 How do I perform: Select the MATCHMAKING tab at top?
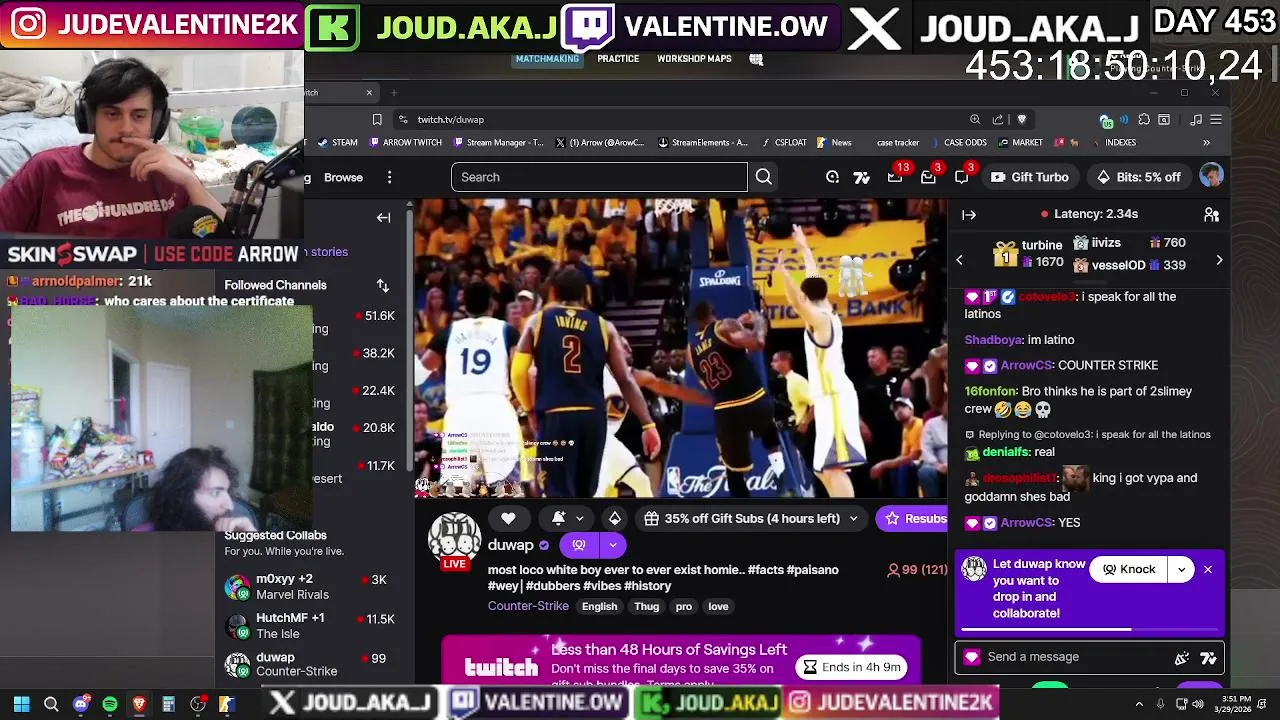[x=547, y=59]
